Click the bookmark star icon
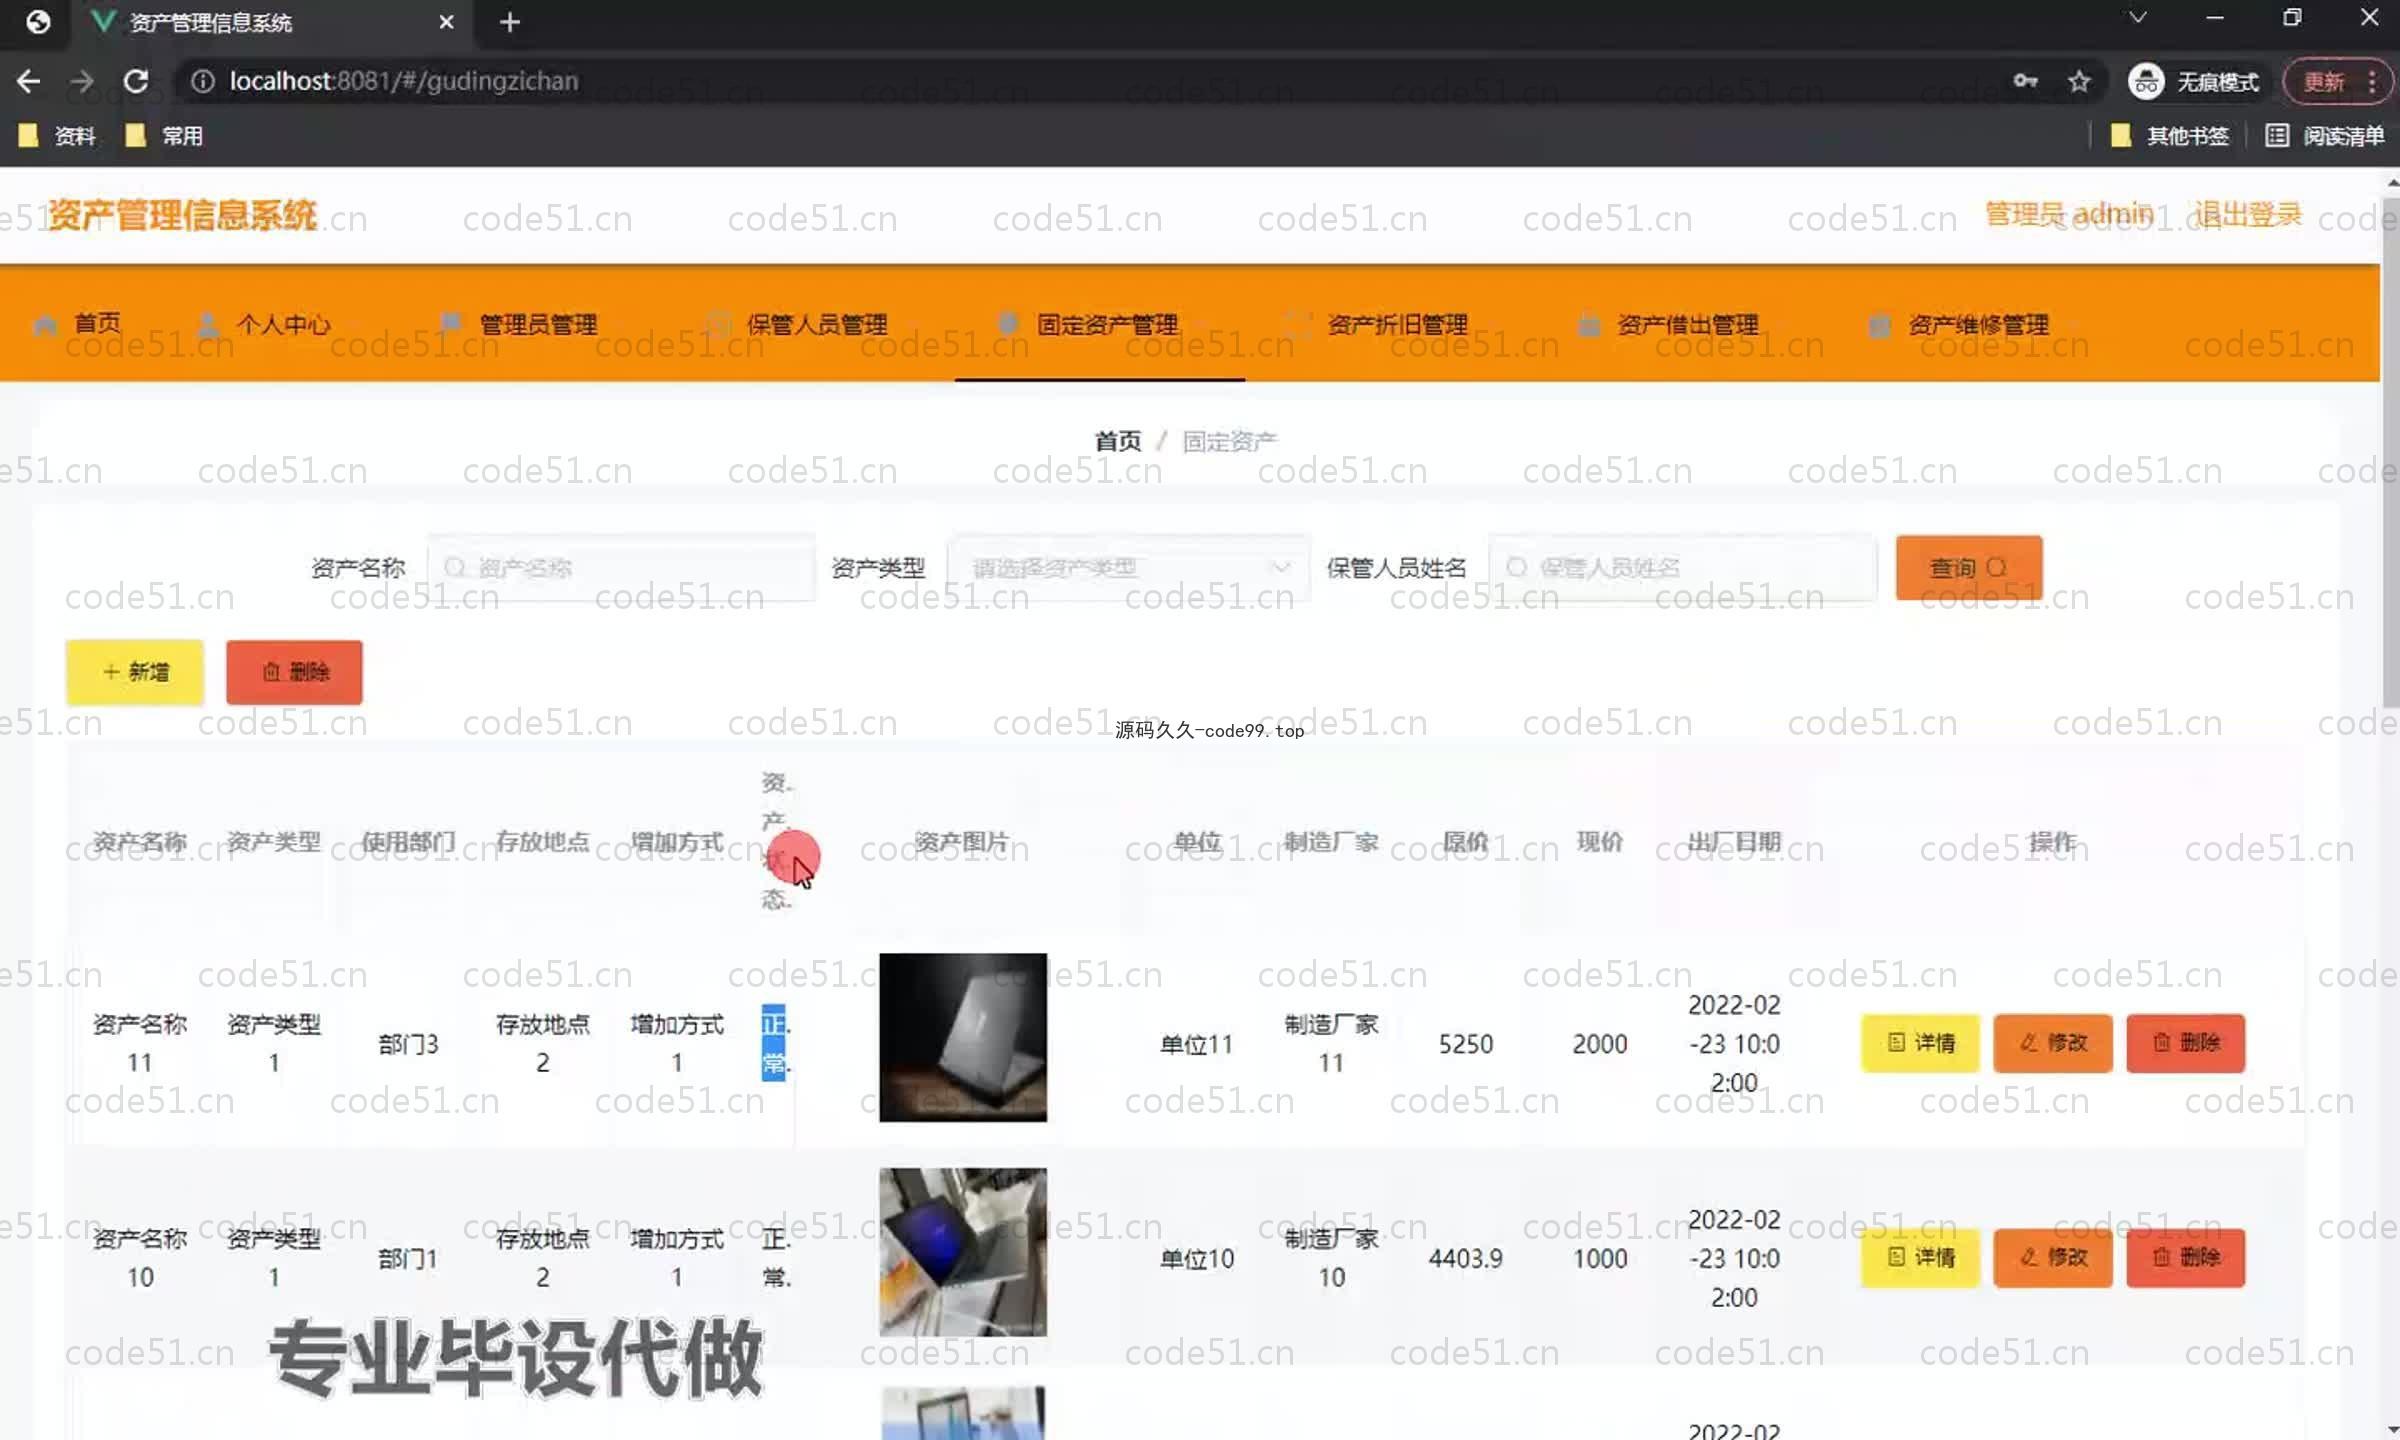The width and height of the screenshot is (2400, 1440). click(x=2080, y=81)
